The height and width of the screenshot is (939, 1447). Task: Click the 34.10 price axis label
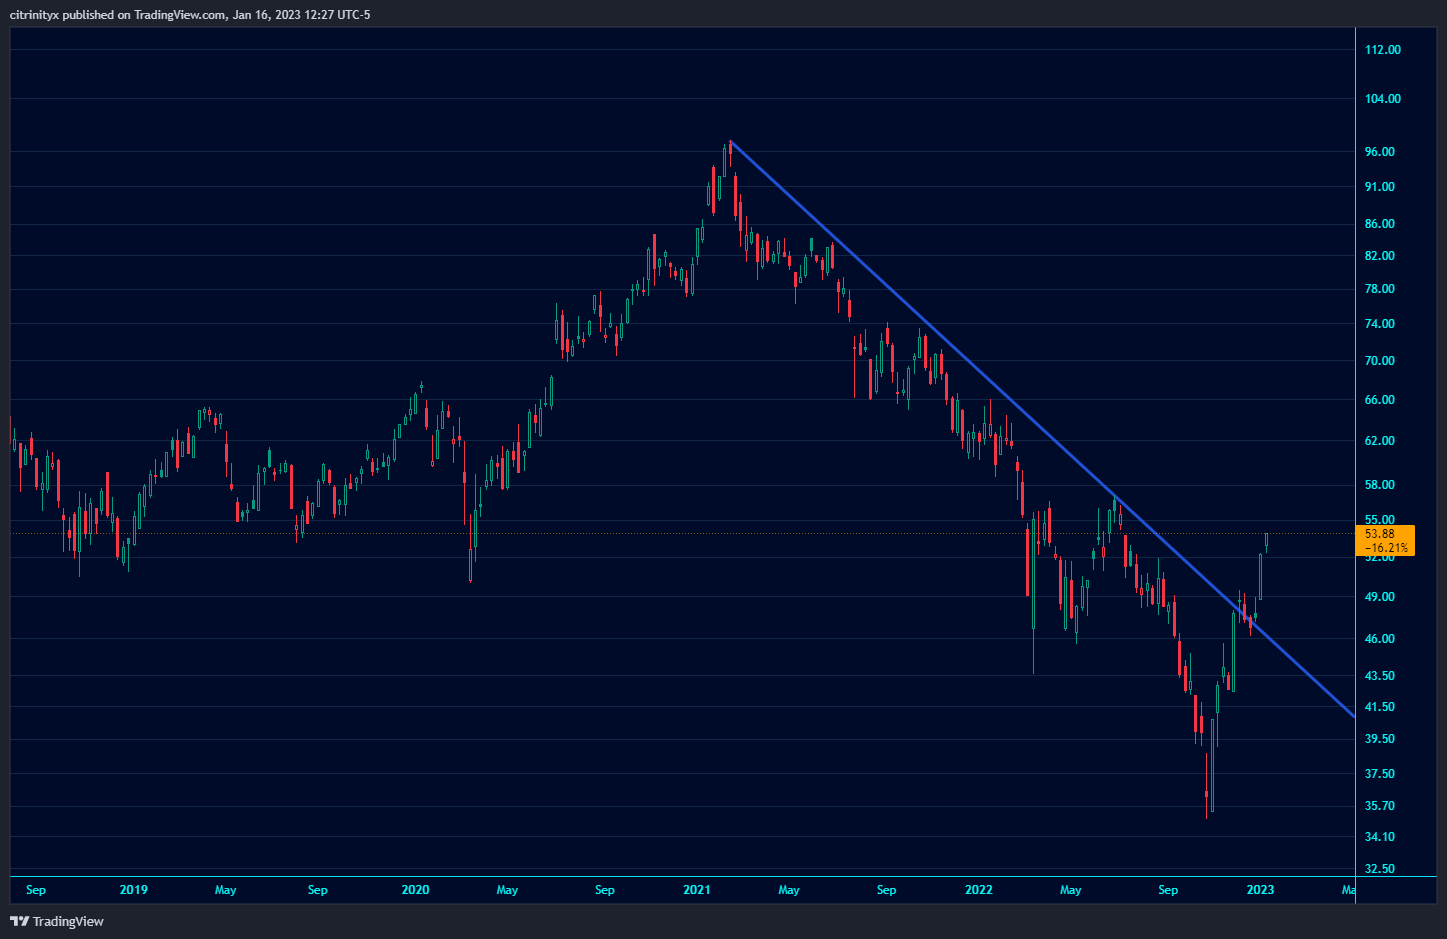coord(1380,837)
